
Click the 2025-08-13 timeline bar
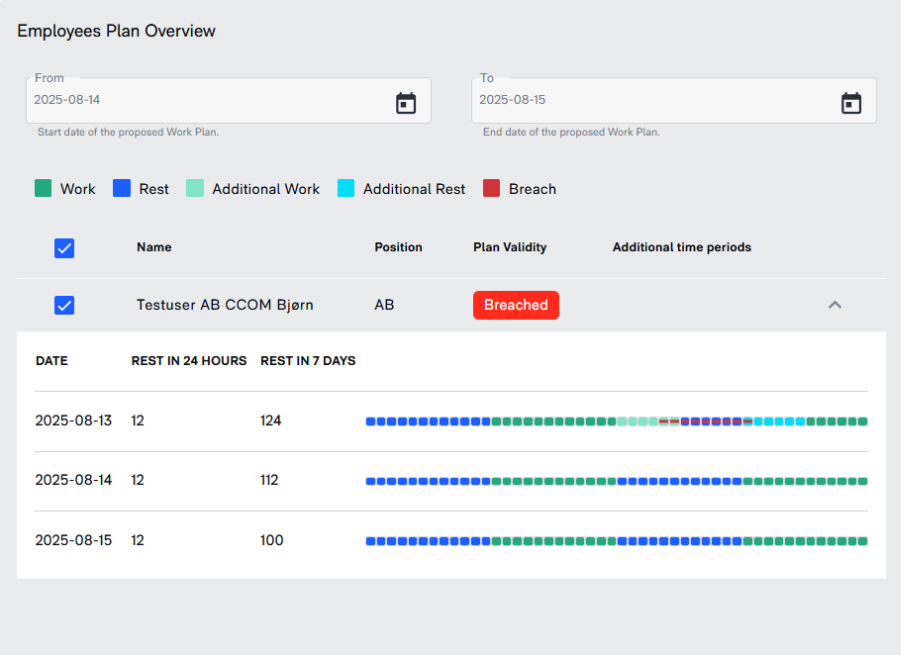pyautogui.click(x=617, y=422)
